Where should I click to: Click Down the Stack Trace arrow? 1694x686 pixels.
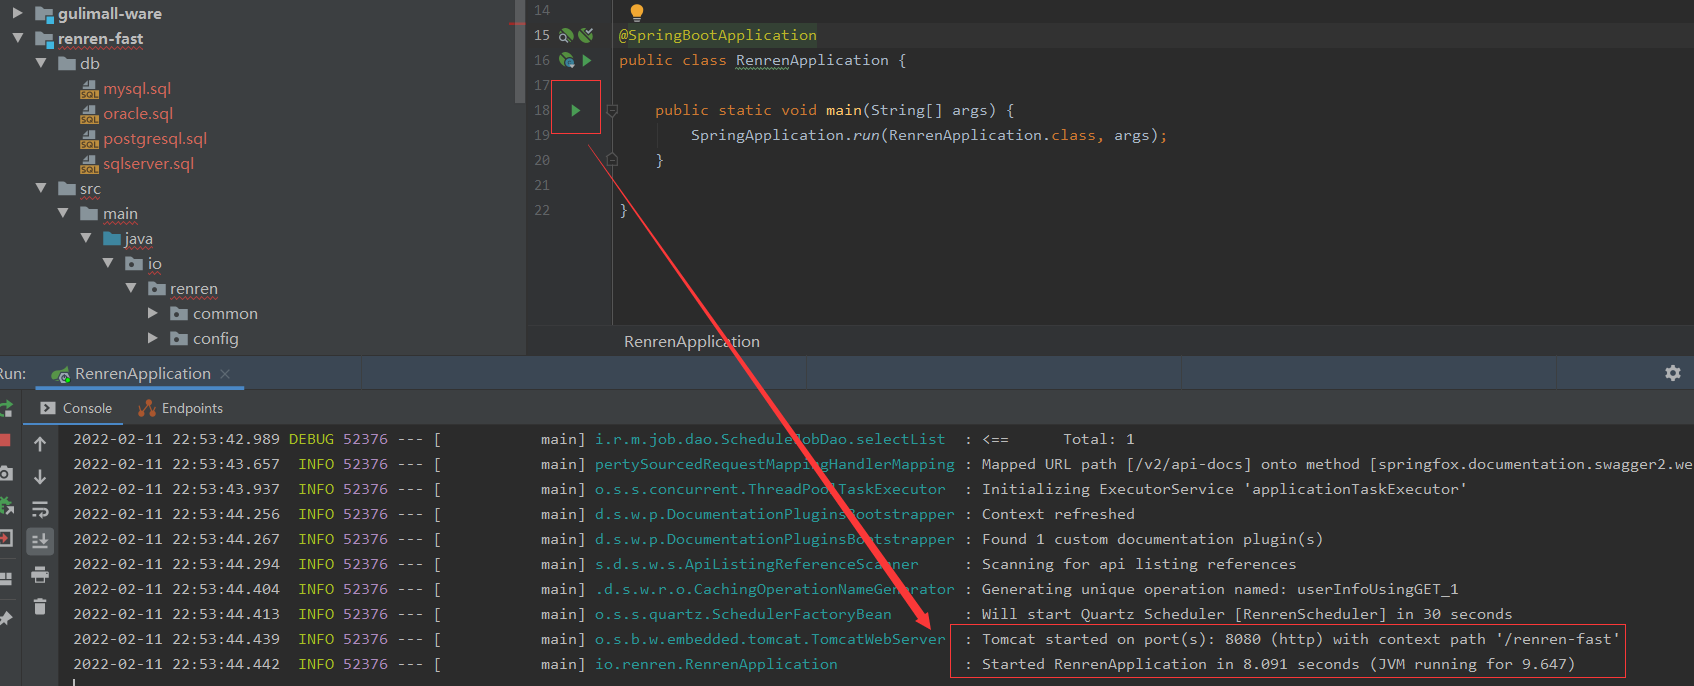tap(40, 476)
